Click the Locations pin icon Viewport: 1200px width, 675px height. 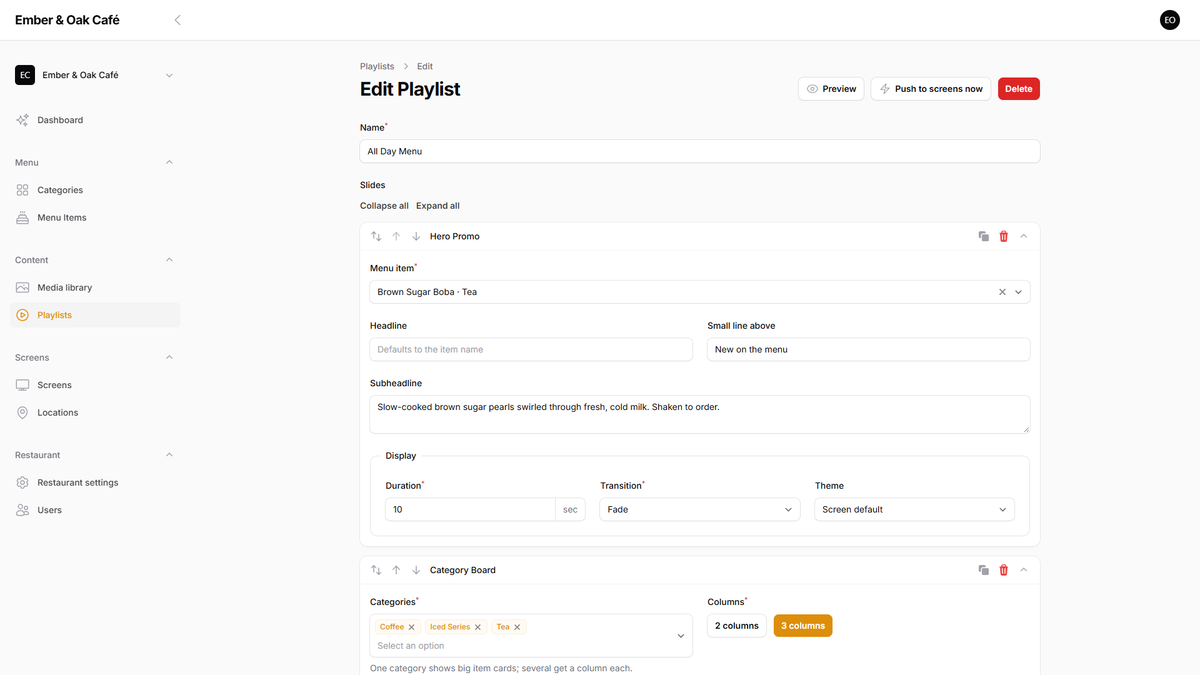point(23,412)
